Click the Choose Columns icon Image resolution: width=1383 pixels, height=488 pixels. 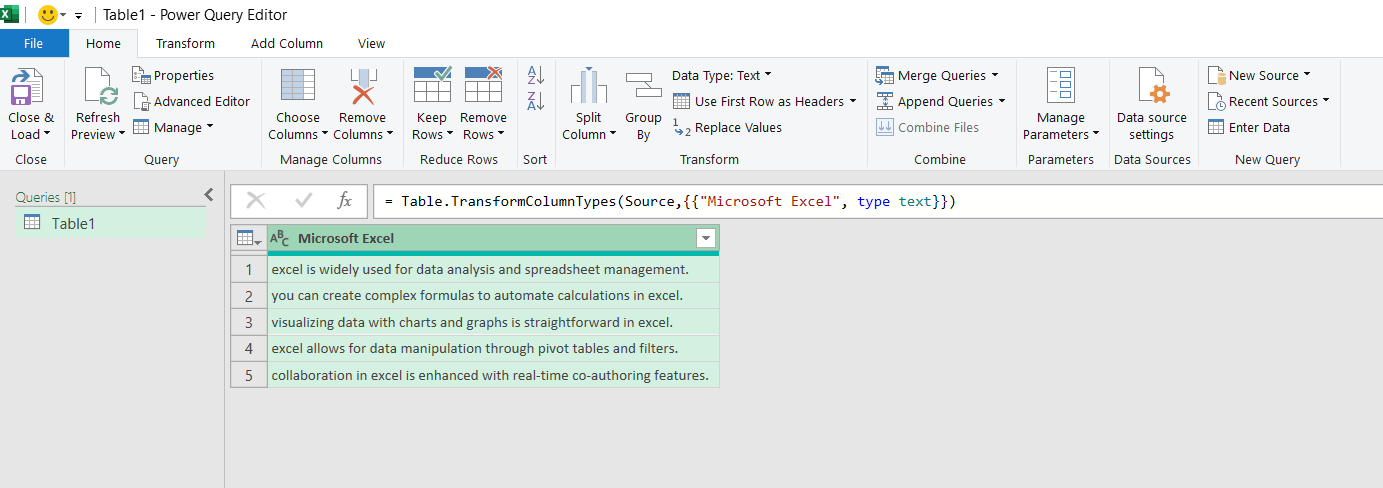click(298, 86)
